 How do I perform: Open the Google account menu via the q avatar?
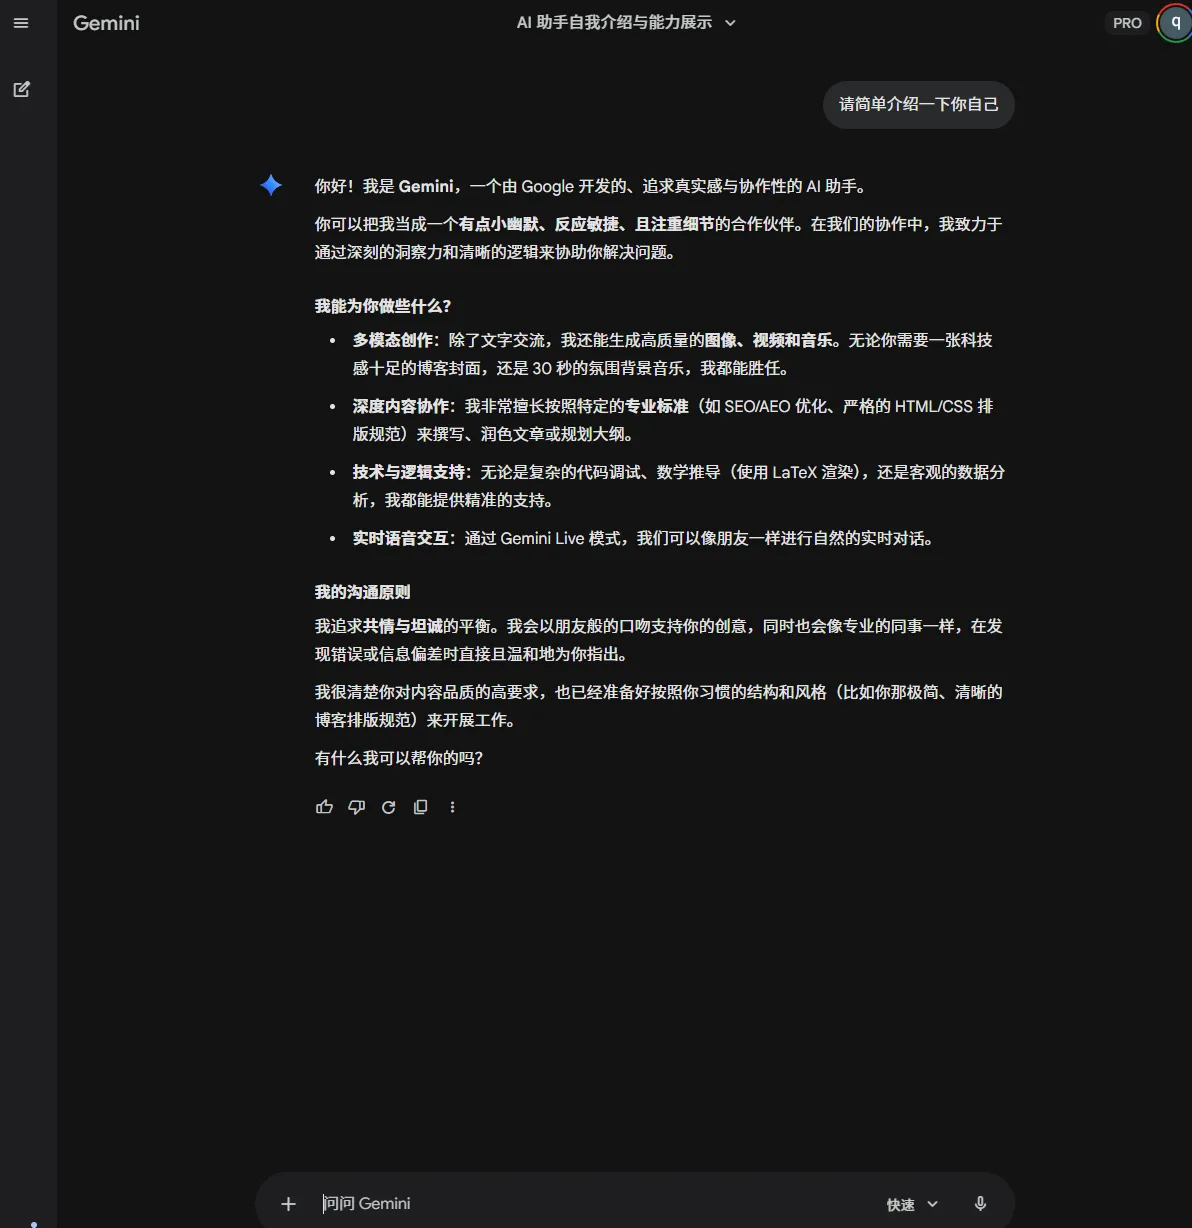(x=1174, y=22)
